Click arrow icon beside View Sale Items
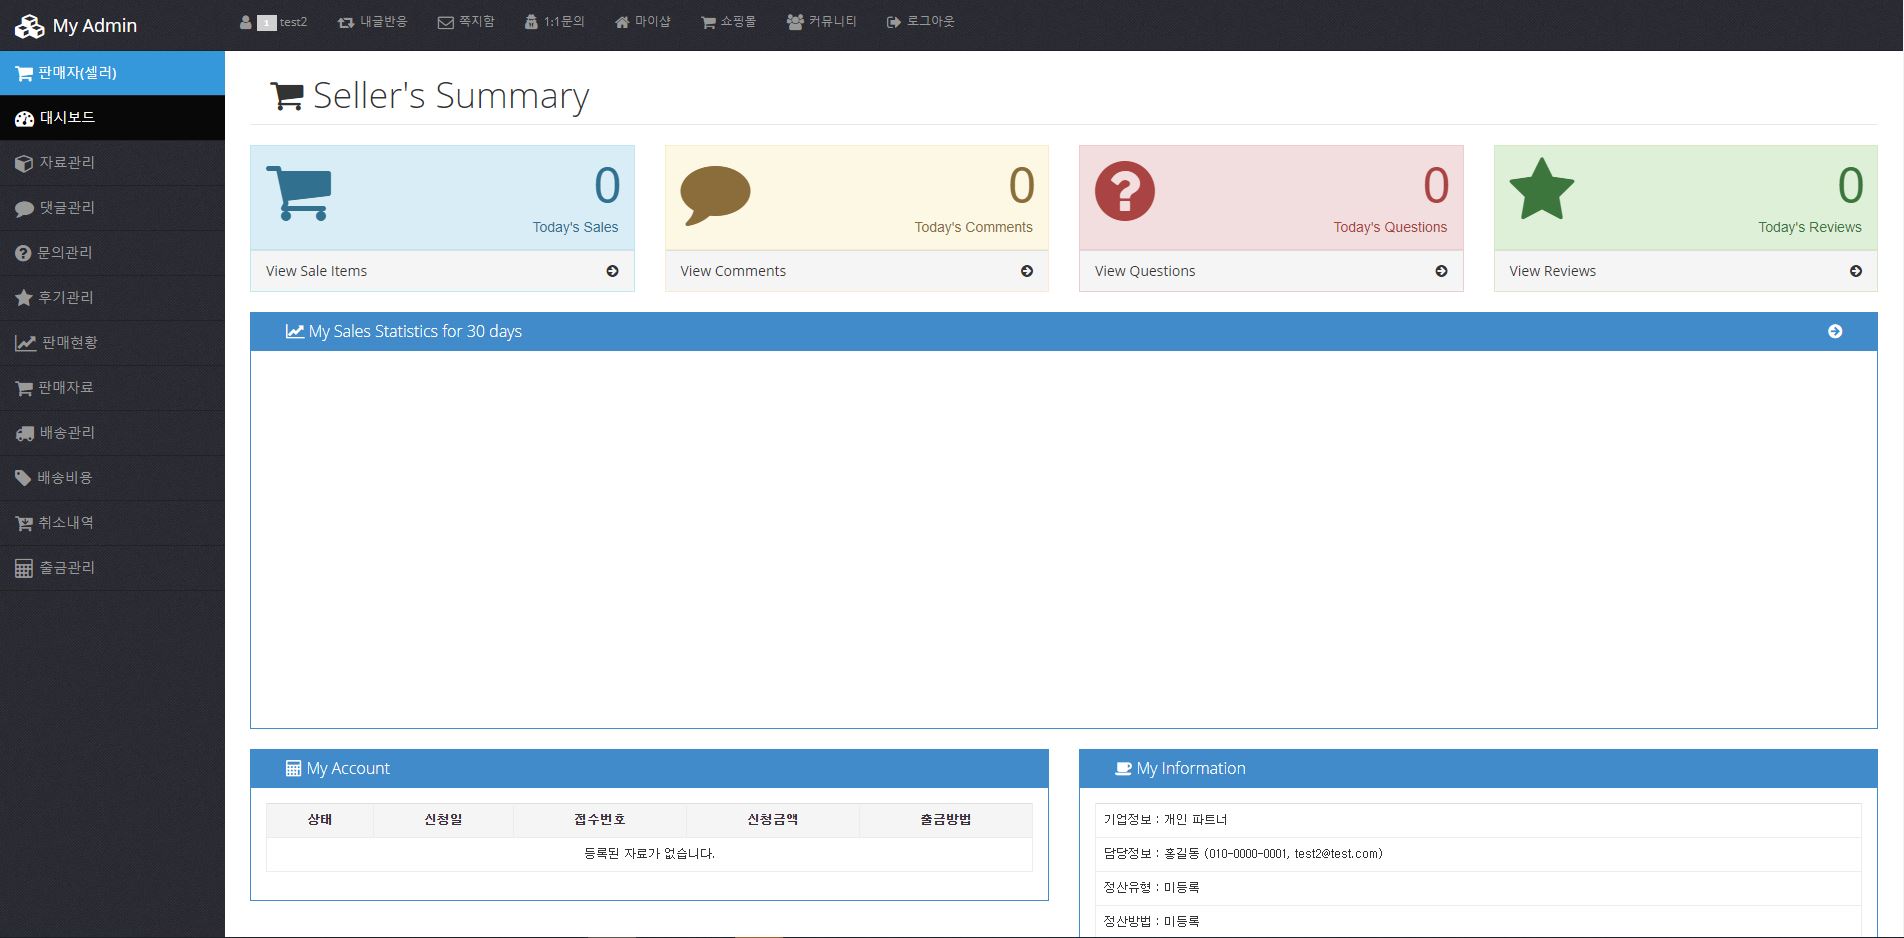The height and width of the screenshot is (938, 1904). [612, 271]
